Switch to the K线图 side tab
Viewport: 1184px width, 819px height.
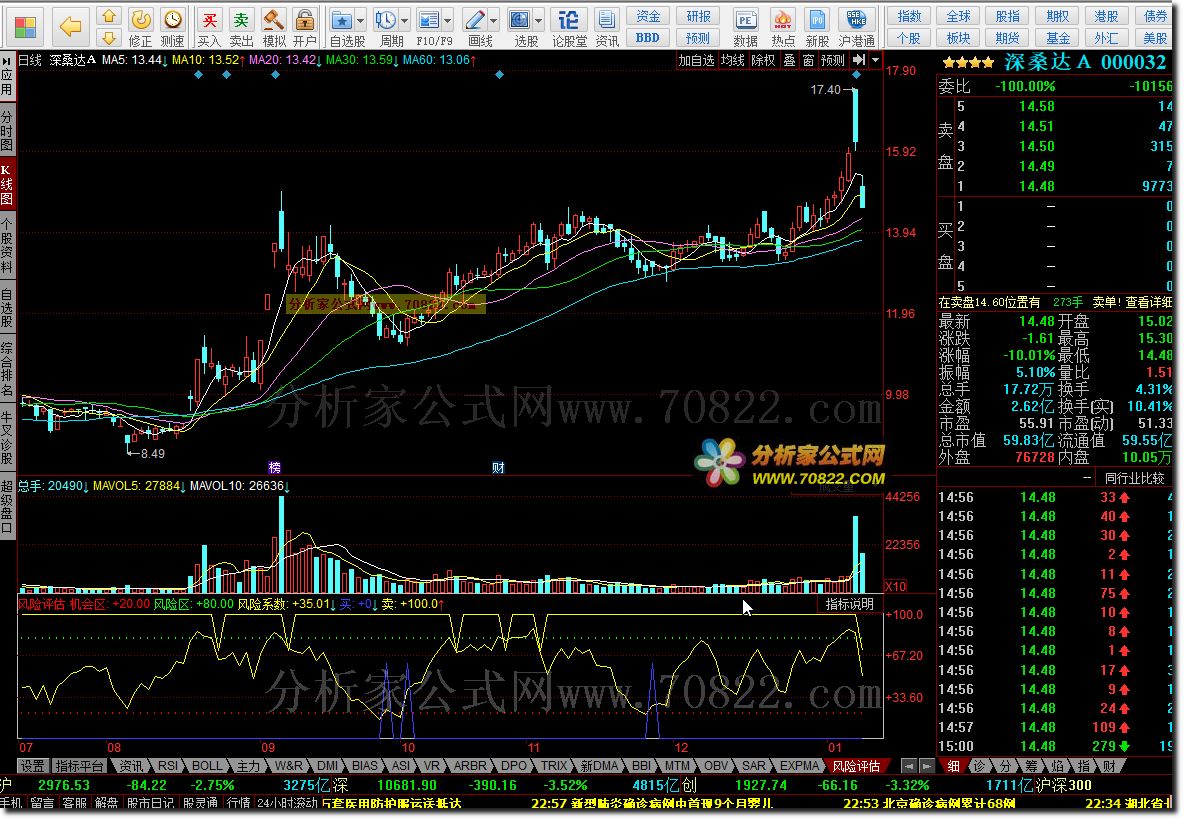click(7, 184)
